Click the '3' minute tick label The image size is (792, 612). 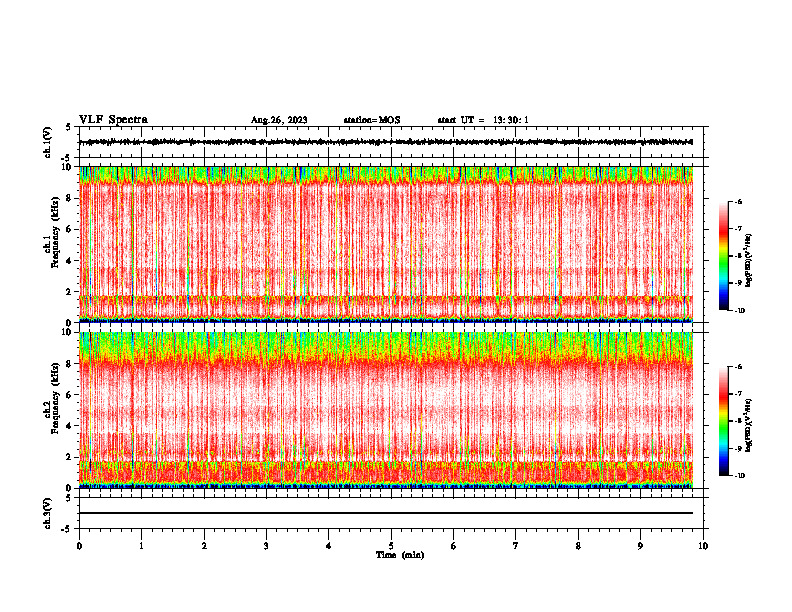(x=266, y=546)
